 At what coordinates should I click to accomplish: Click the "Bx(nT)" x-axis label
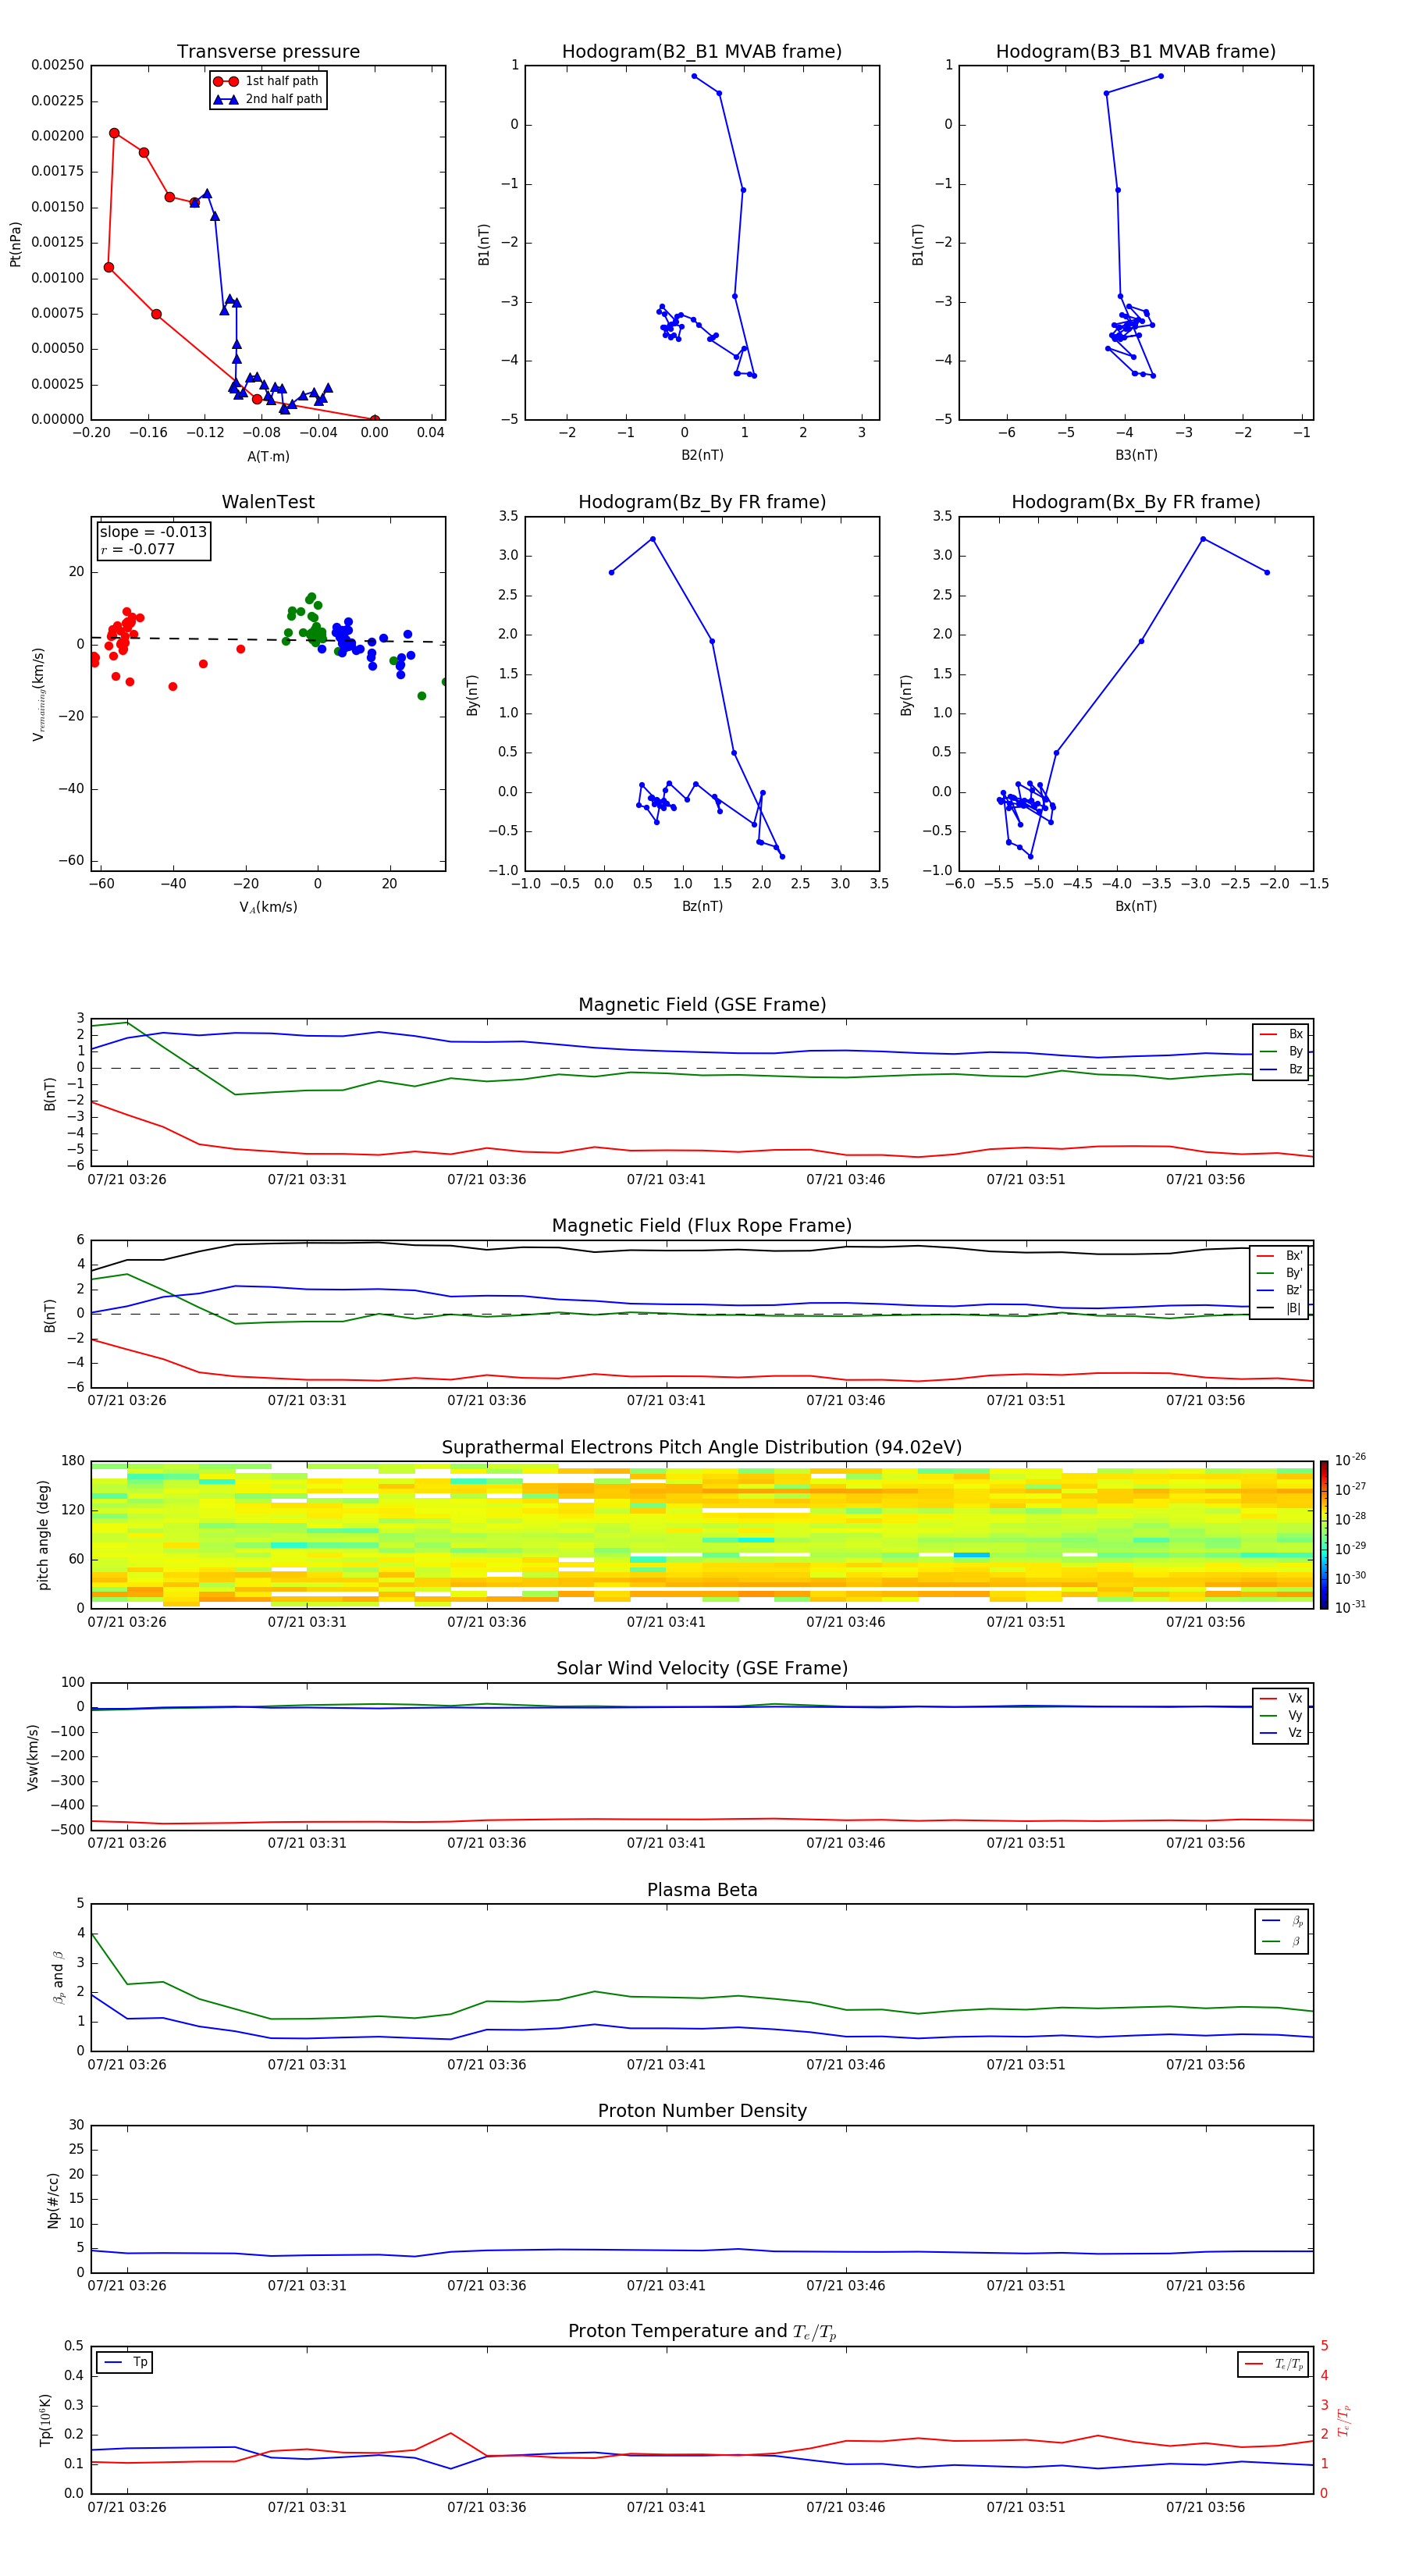click(1136, 906)
